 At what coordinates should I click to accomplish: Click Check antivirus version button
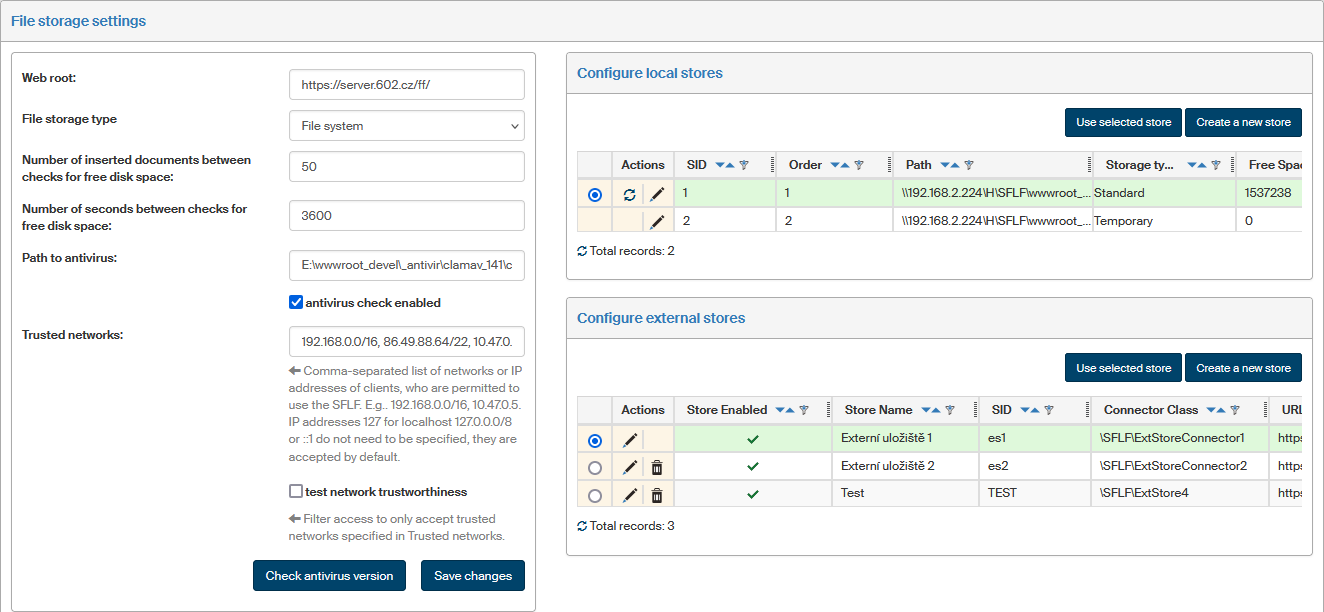point(330,576)
